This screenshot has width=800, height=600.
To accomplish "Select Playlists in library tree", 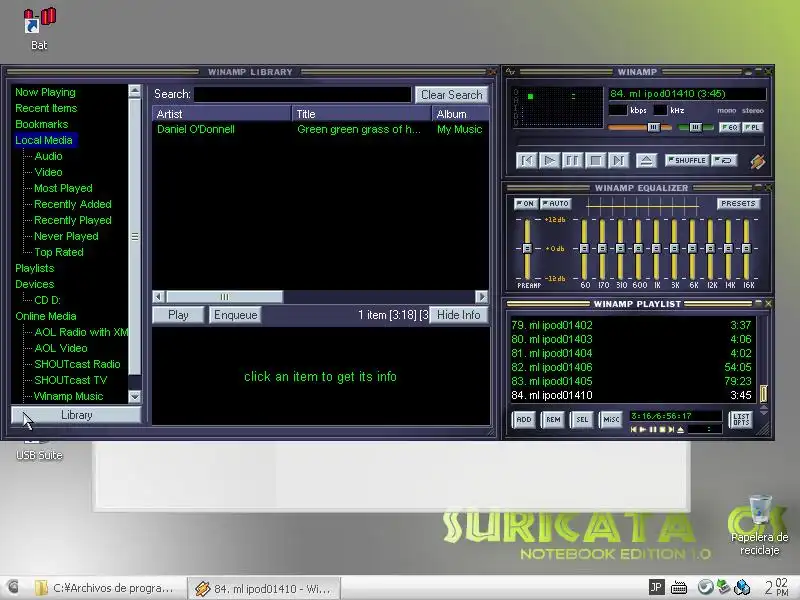I will click(35, 268).
